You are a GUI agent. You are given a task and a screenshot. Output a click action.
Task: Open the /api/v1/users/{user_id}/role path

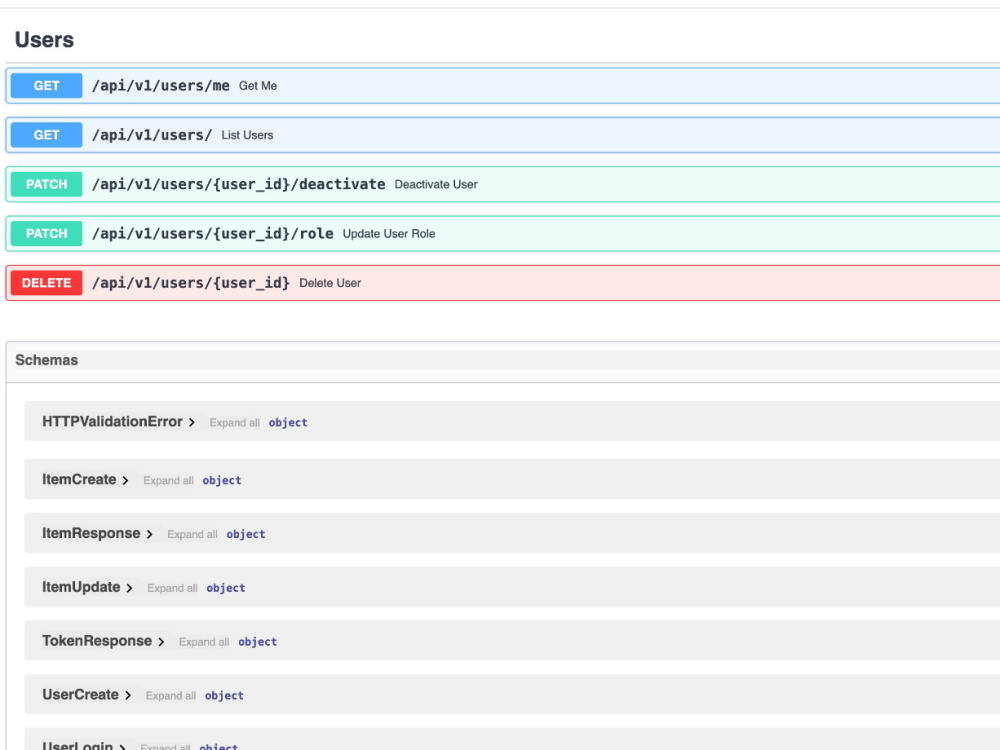pos(212,233)
